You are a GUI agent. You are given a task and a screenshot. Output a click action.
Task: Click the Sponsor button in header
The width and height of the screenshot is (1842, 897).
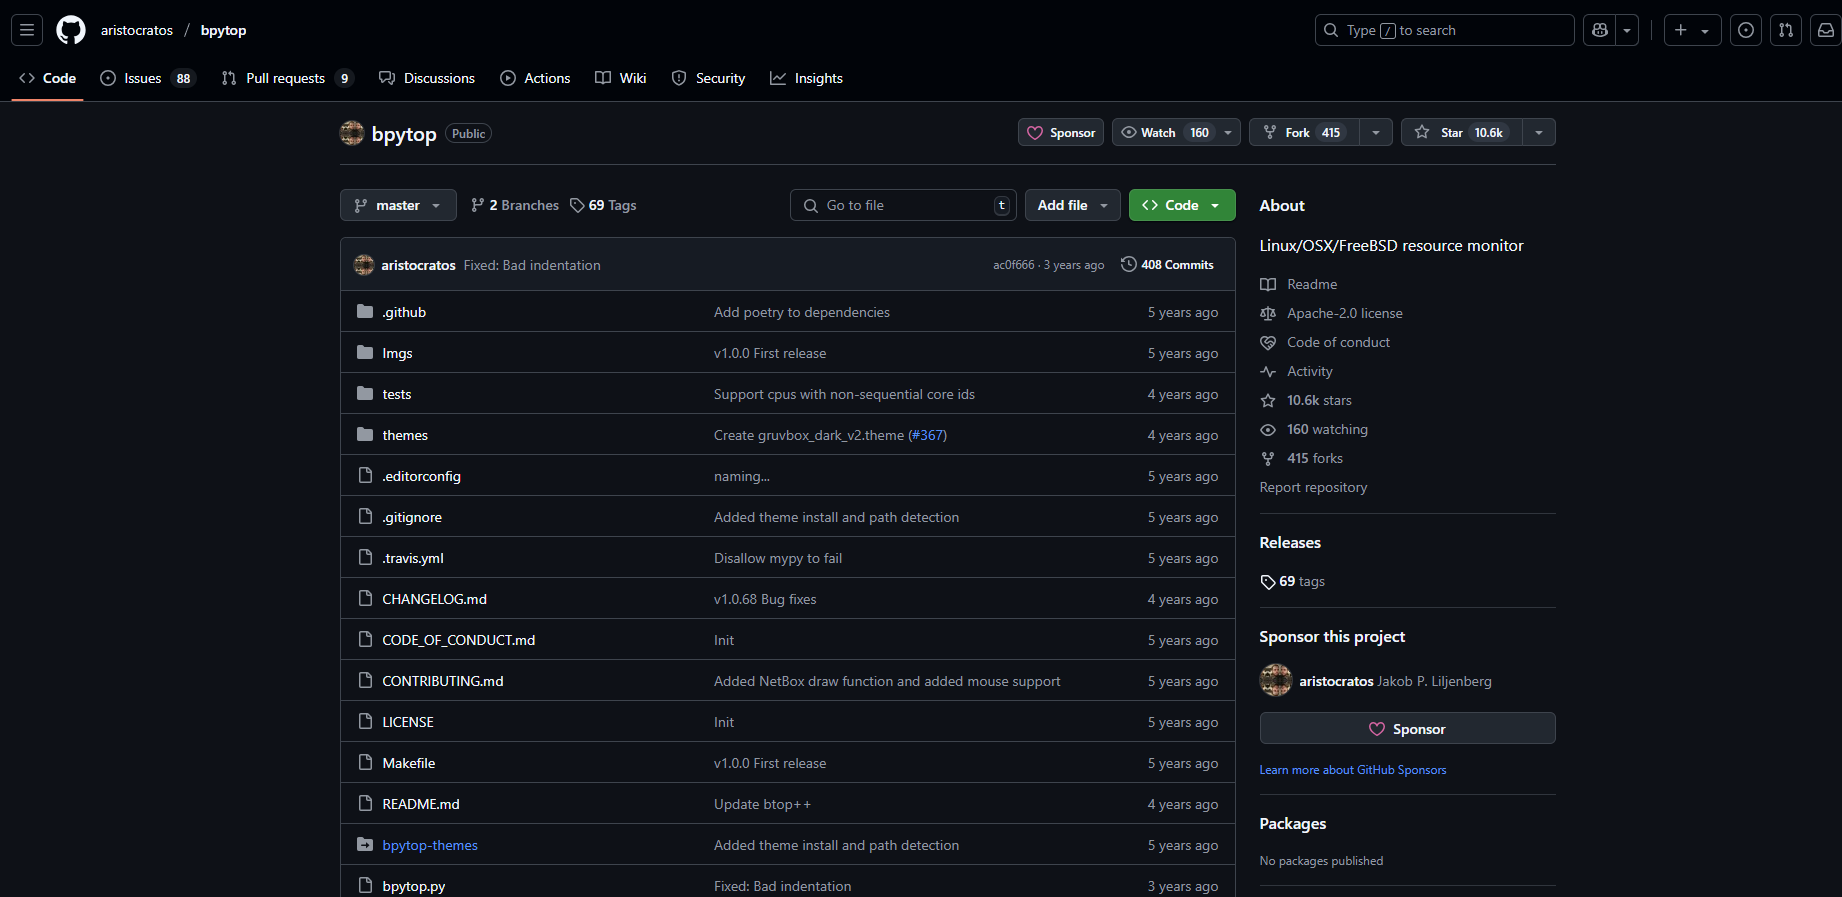1061,132
